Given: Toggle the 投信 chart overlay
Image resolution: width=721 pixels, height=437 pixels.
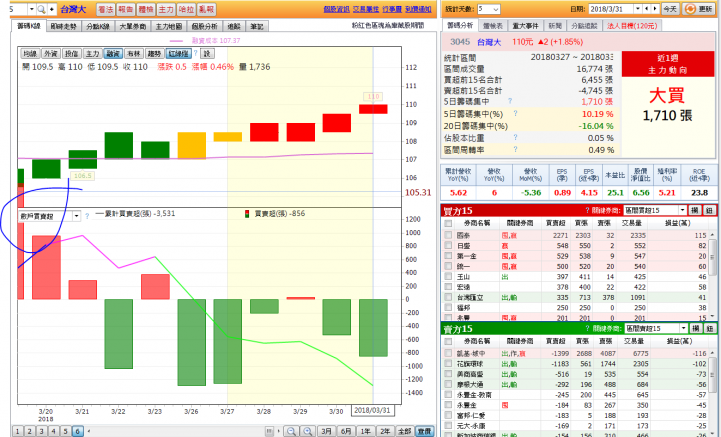Looking at the screenshot, I should 71,54.
